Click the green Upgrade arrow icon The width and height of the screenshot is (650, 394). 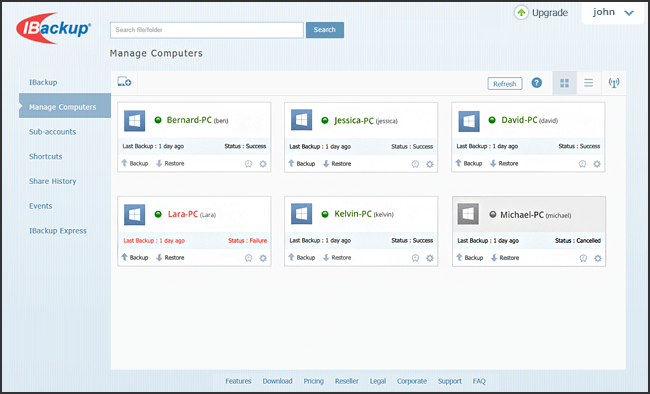click(521, 12)
